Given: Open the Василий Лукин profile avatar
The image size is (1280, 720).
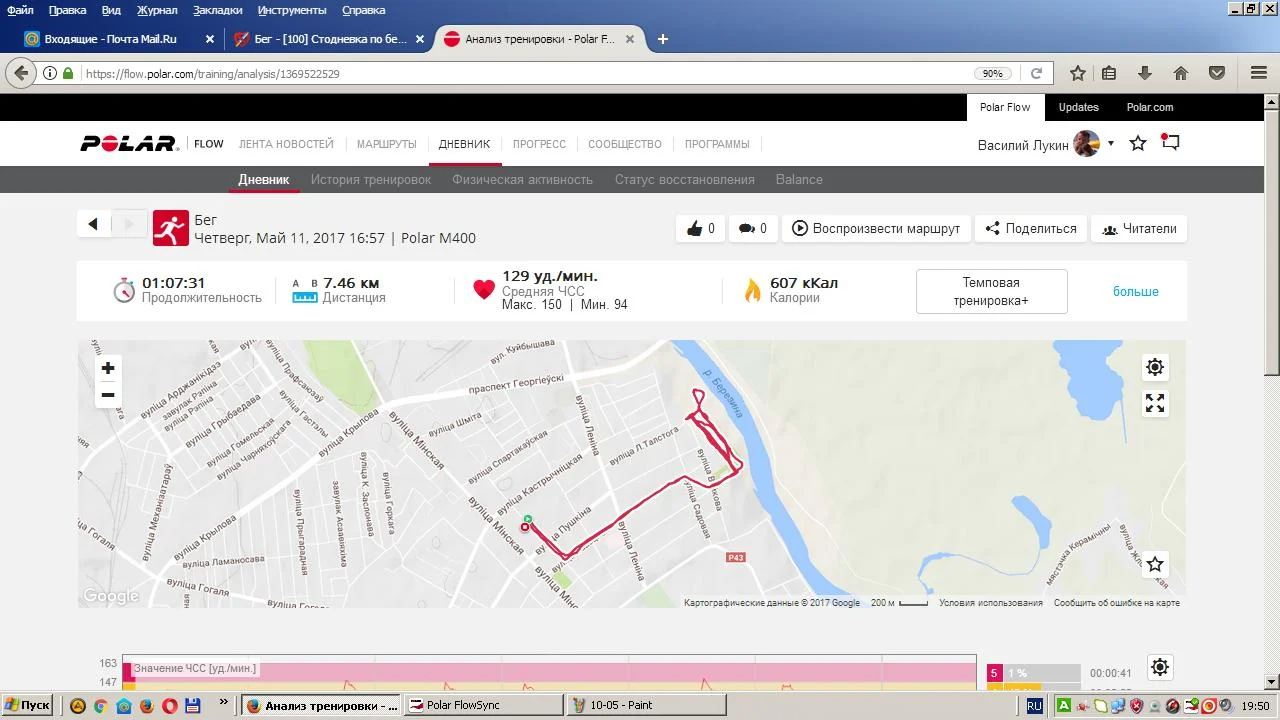Looking at the screenshot, I should click(1086, 144).
